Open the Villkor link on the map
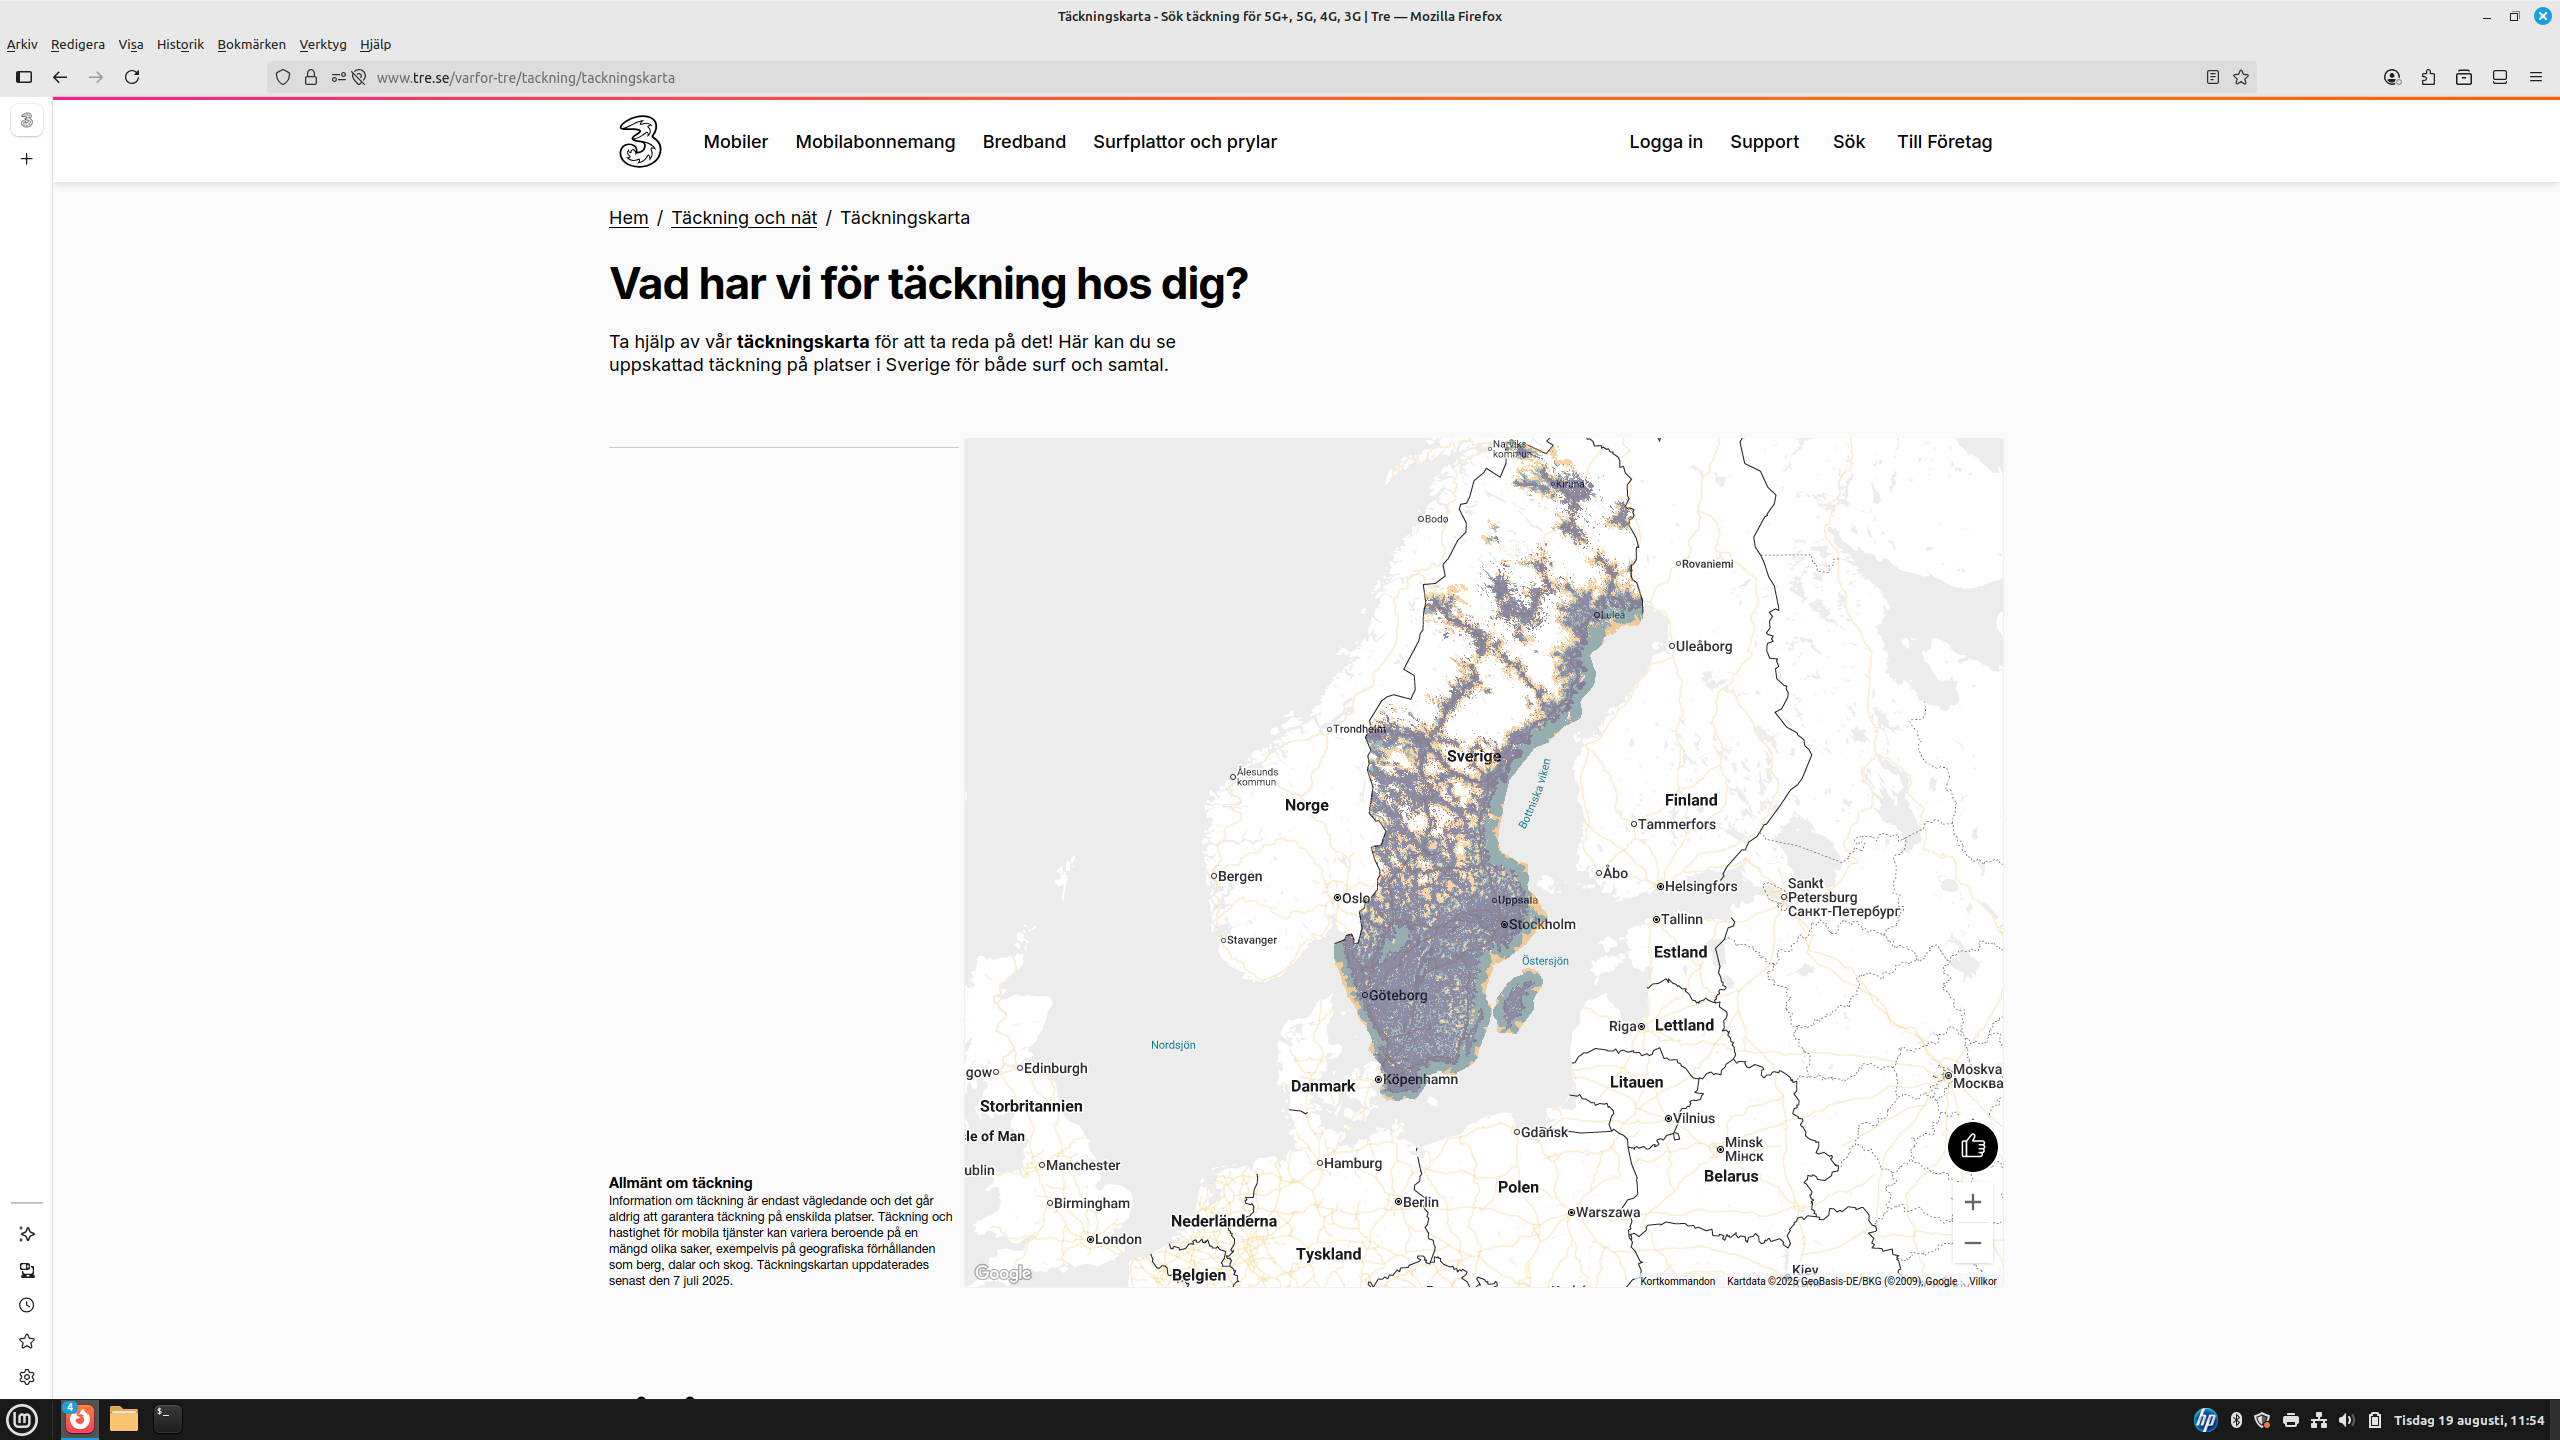This screenshot has height=1440, width=2560. click(x=1982, y=1281)
